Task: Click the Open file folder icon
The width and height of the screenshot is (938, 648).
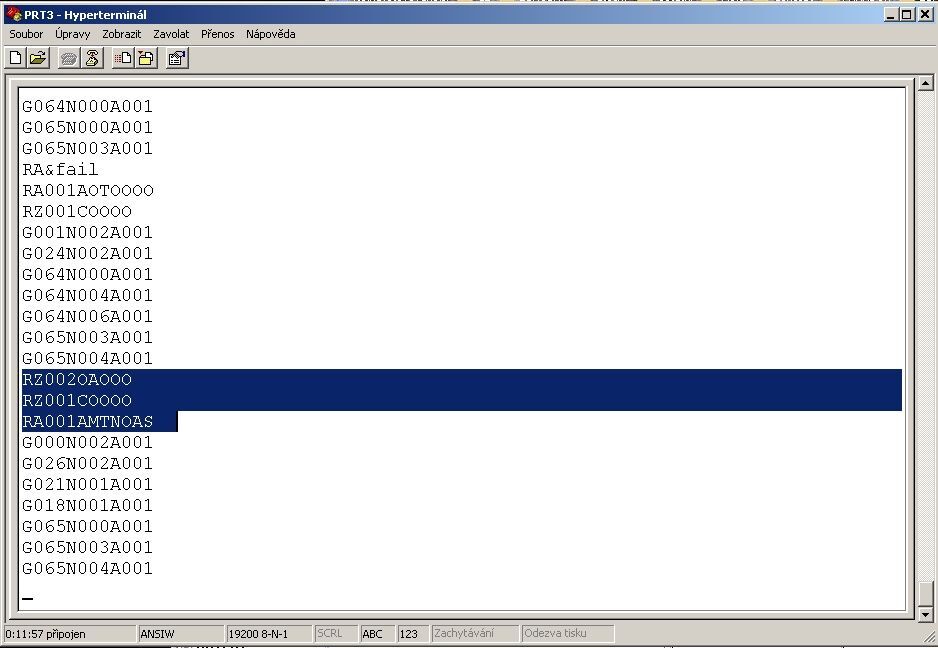Action: pyautogui.click(x=38, y=58)
